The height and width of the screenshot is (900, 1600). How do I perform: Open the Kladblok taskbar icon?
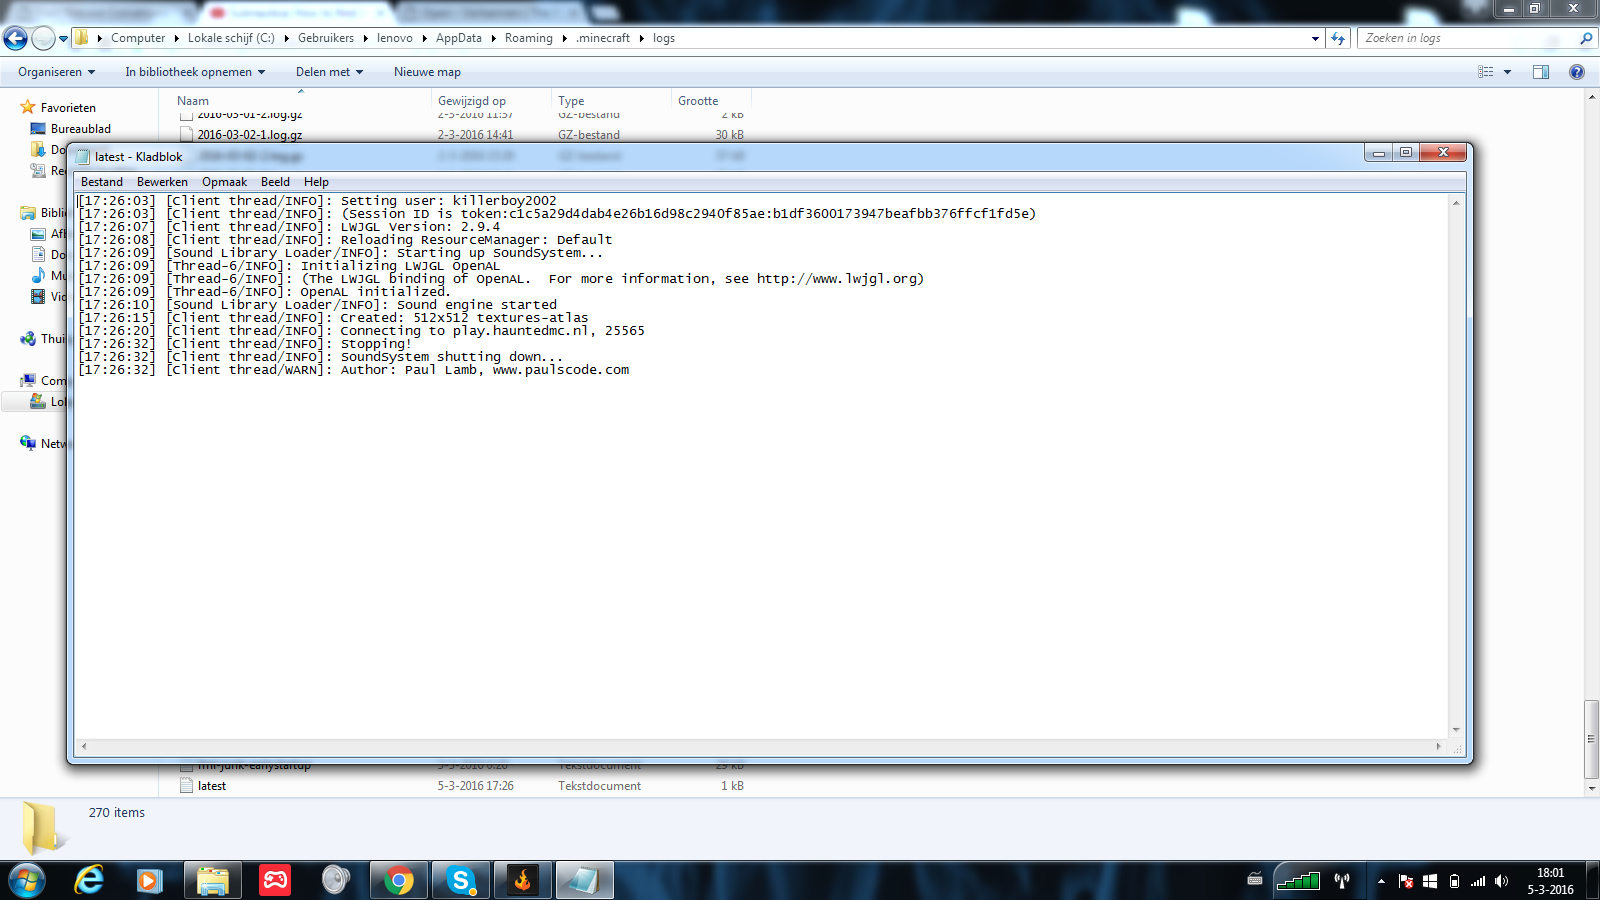click(584, 880)
